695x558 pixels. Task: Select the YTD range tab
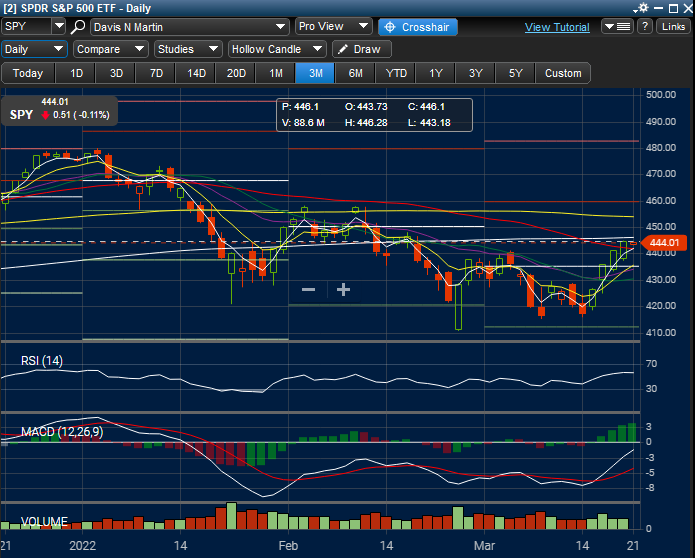tap(396, 73)
